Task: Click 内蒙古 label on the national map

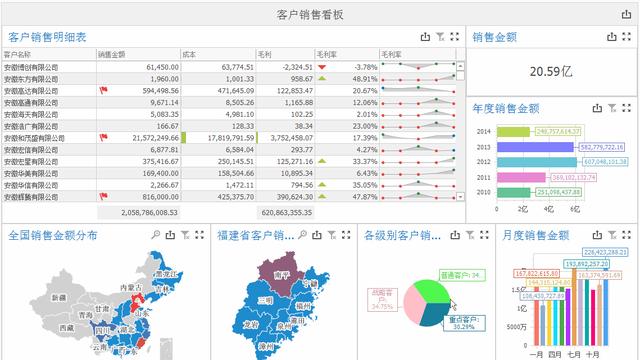Action: 131,287
